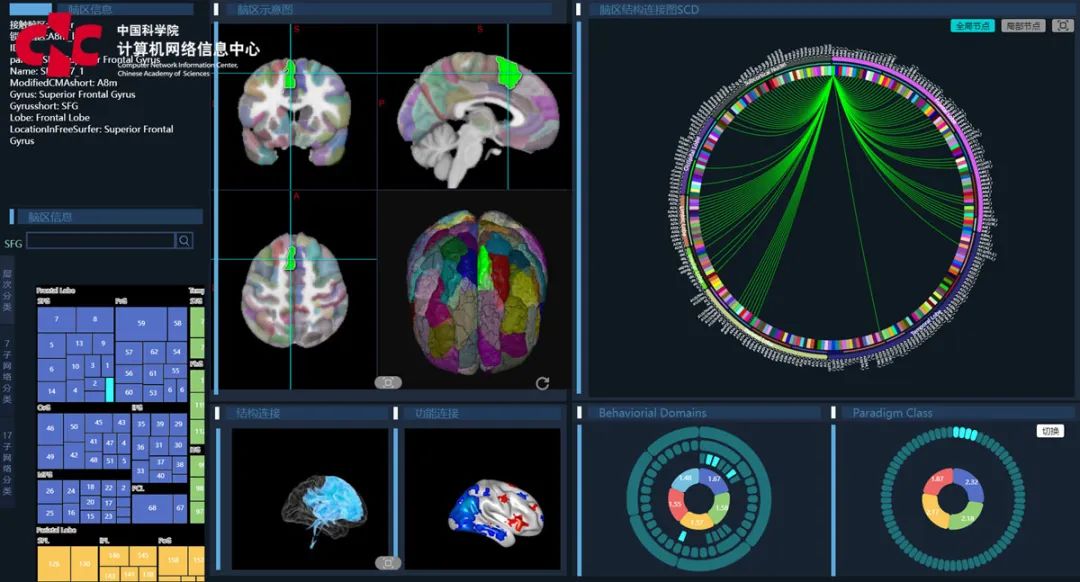Click the 1.87 red segment in Paradigm Class
Image resolution: width=1080 pixels, height=582 pixels.
click(937, 480)
